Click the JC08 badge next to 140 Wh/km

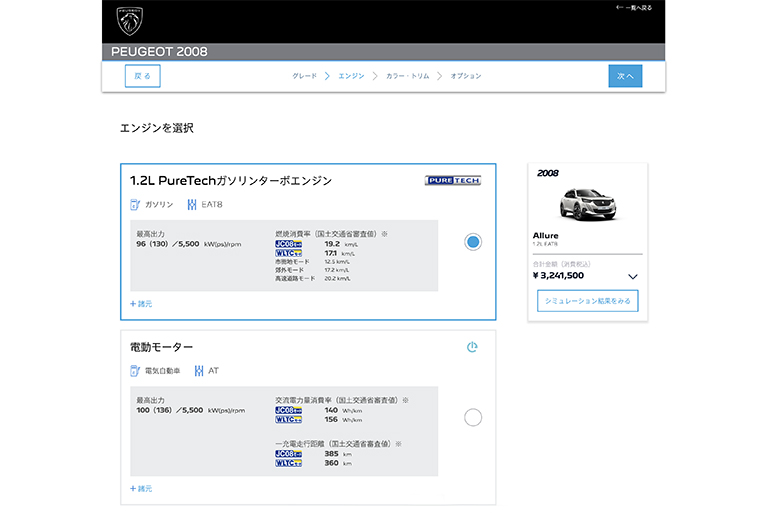288,410
